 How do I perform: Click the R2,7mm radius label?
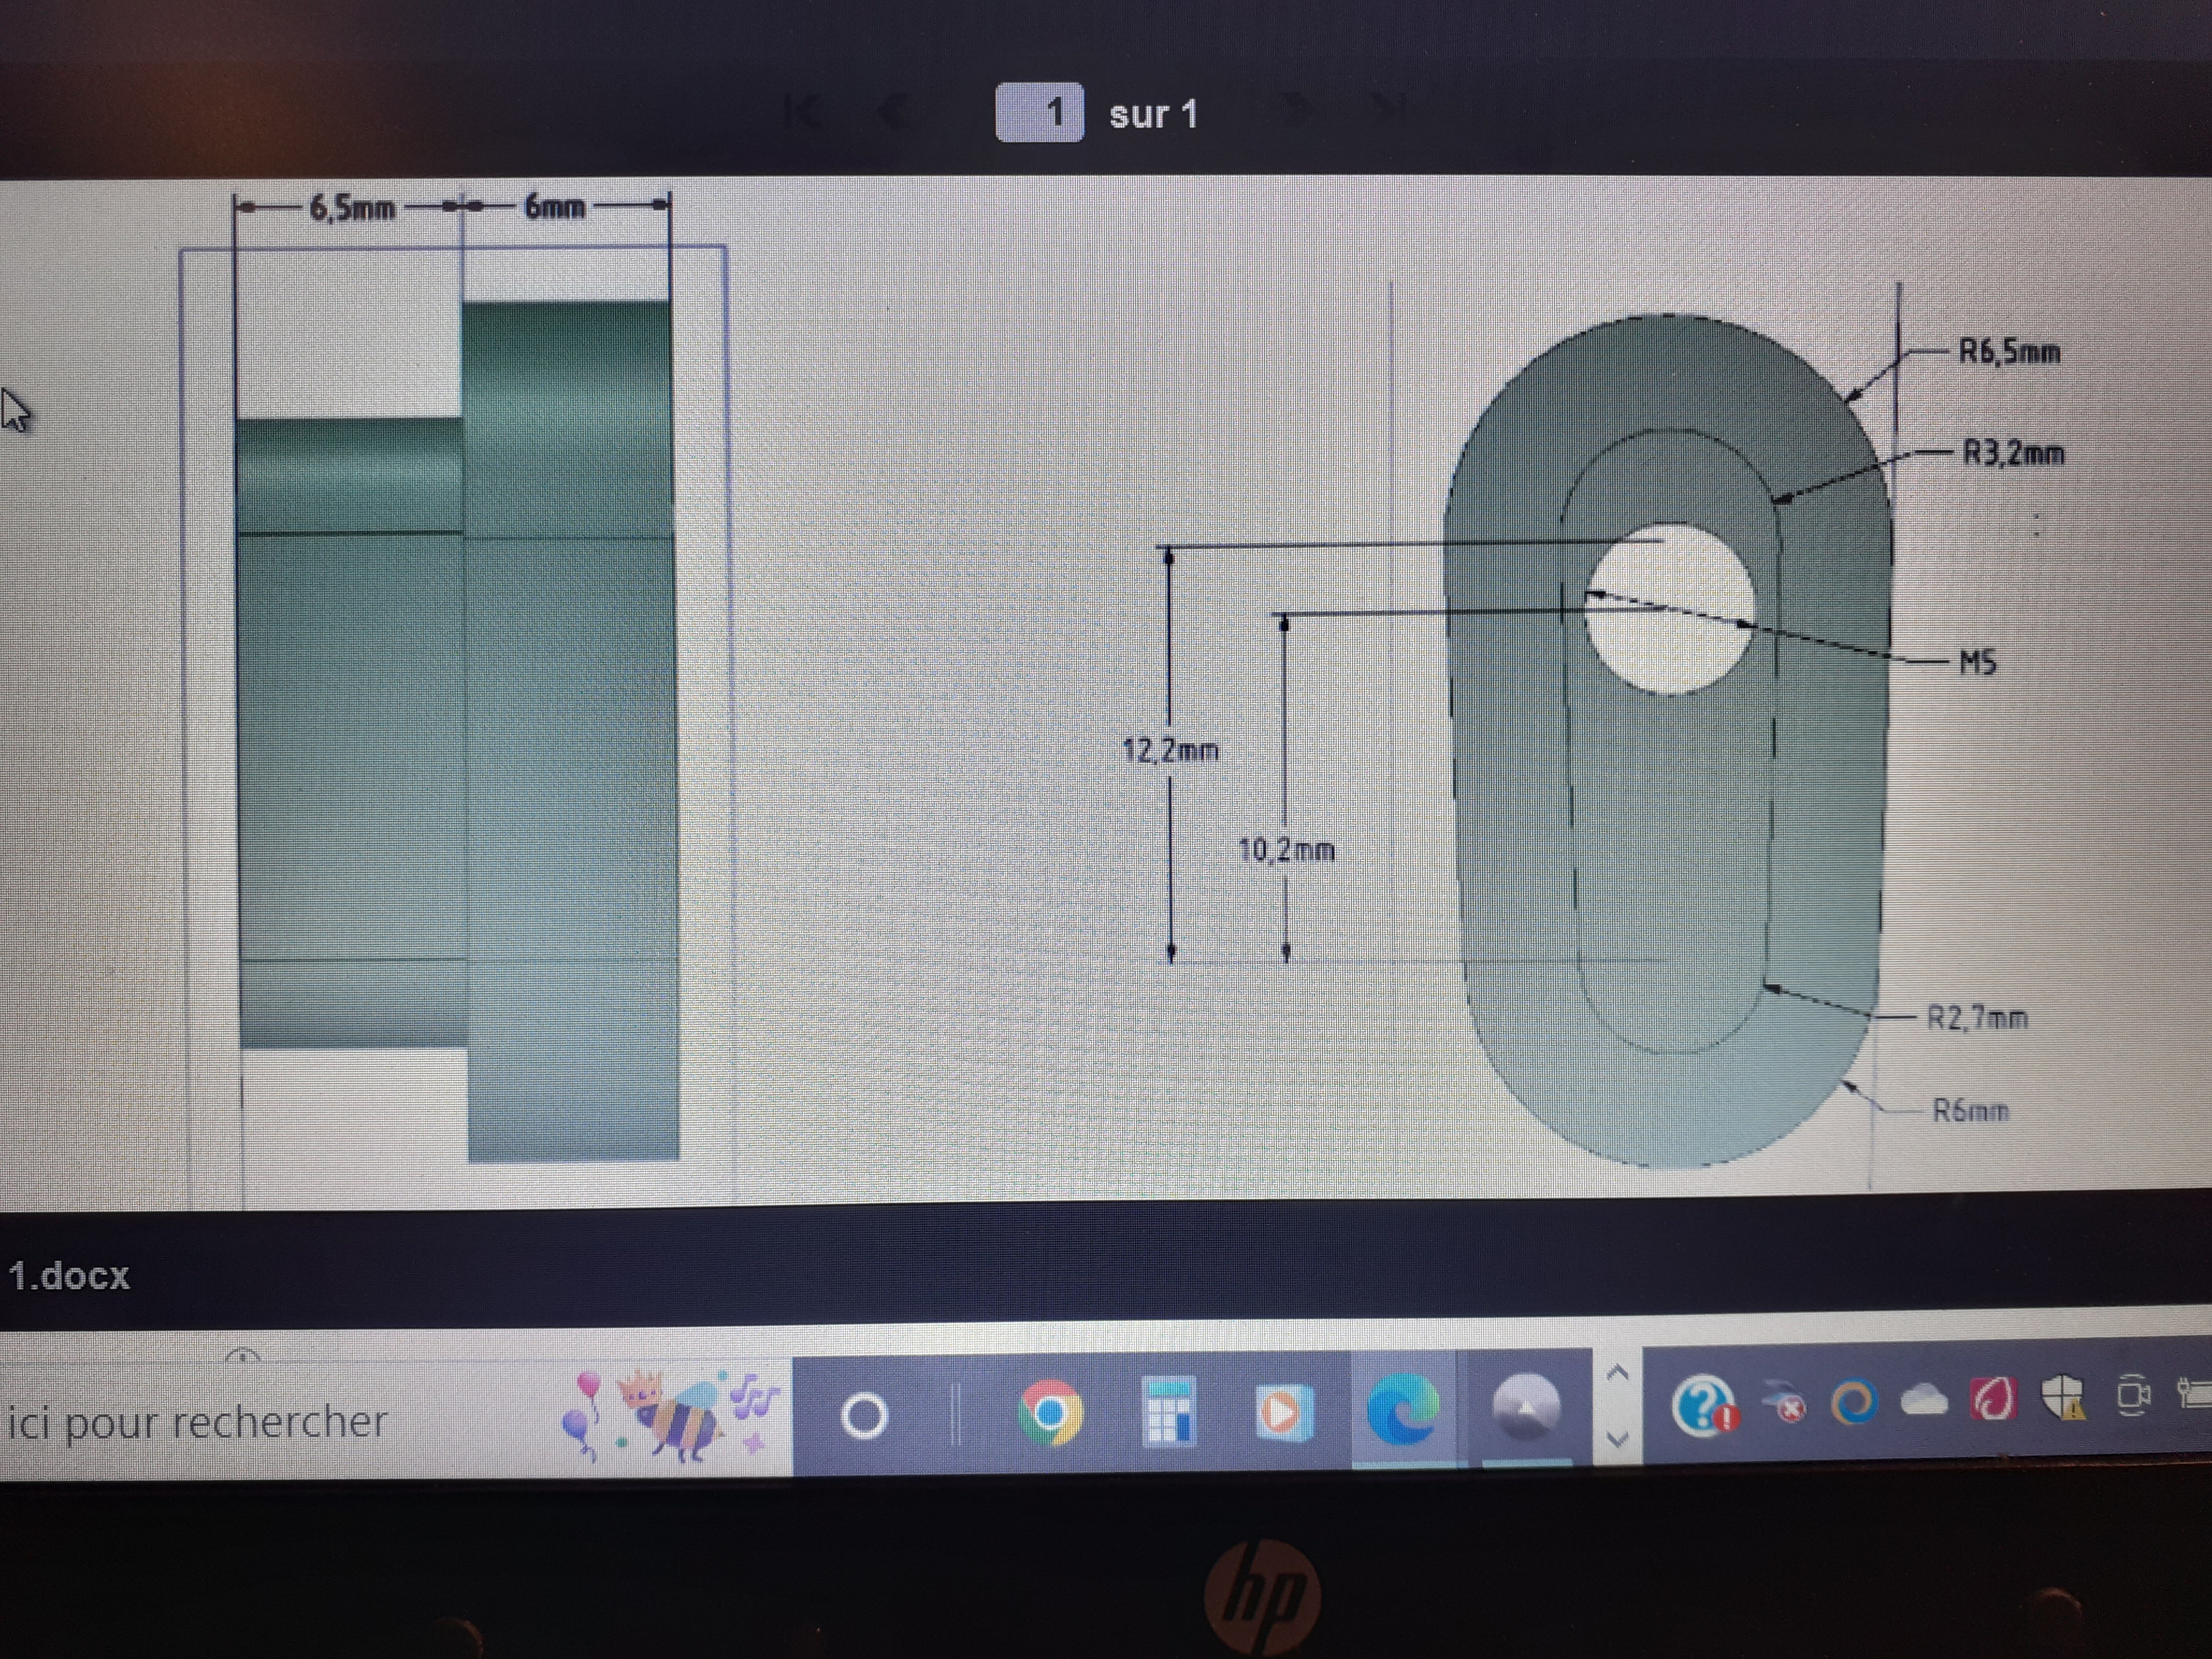(1977, 1018)
